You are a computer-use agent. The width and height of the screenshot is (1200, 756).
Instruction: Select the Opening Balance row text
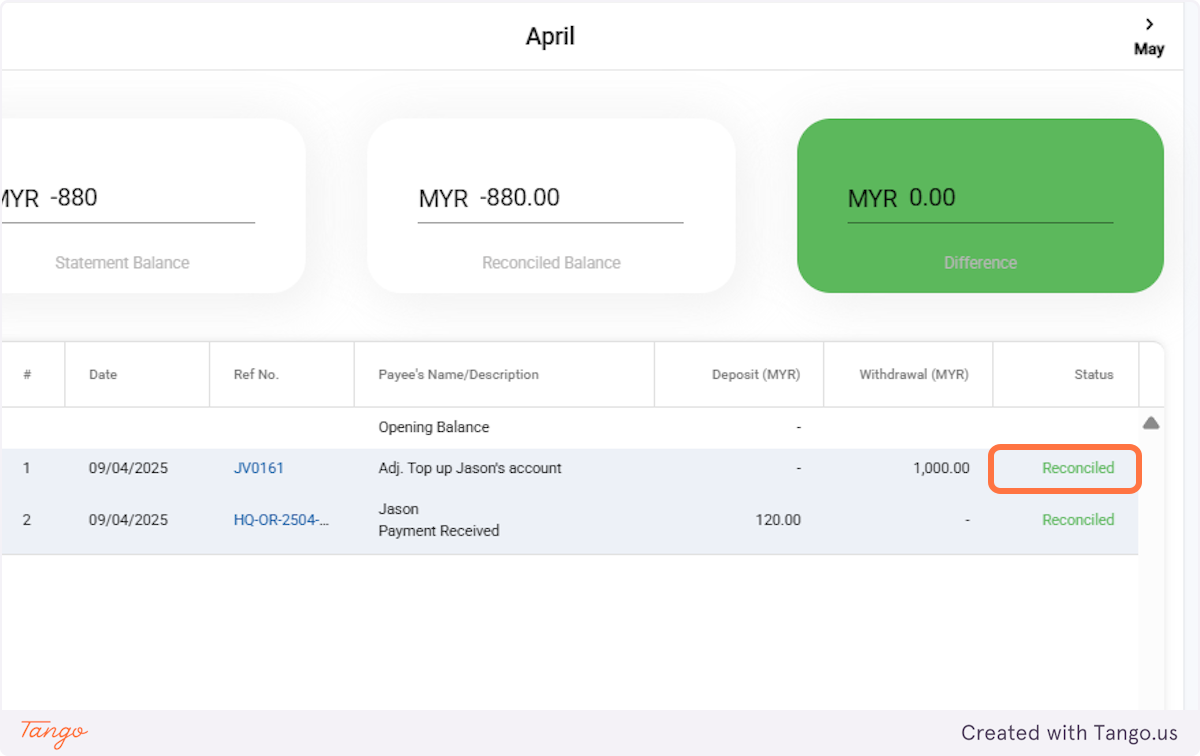(434, 427)
